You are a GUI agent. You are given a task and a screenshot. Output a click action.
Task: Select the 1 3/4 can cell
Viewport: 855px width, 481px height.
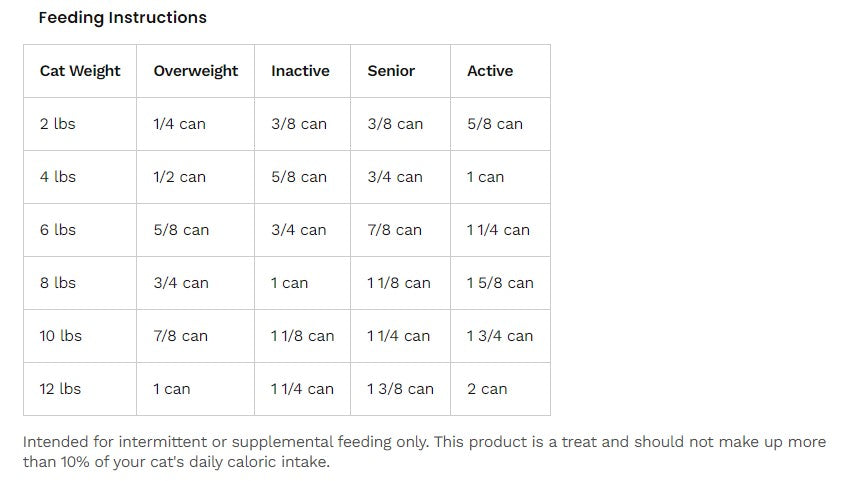[500, 335]
